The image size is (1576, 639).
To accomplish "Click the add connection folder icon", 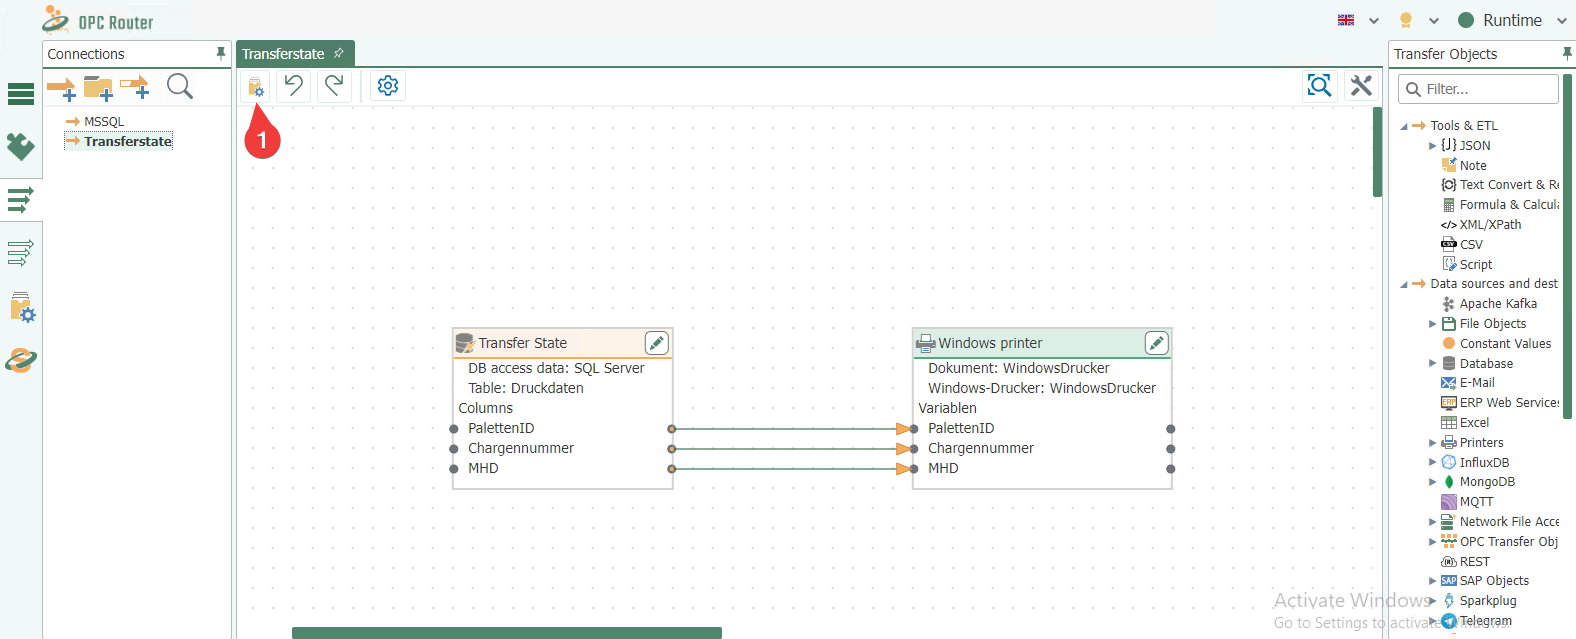I will (x=98, y=88).
